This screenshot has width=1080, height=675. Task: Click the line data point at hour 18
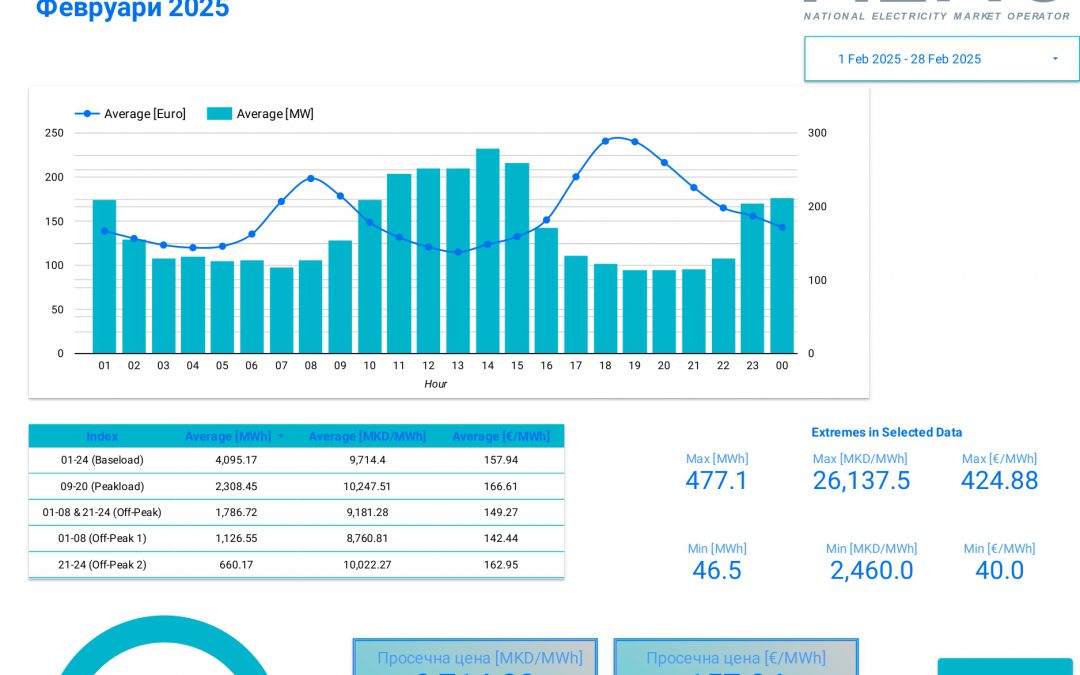[605, 141]
